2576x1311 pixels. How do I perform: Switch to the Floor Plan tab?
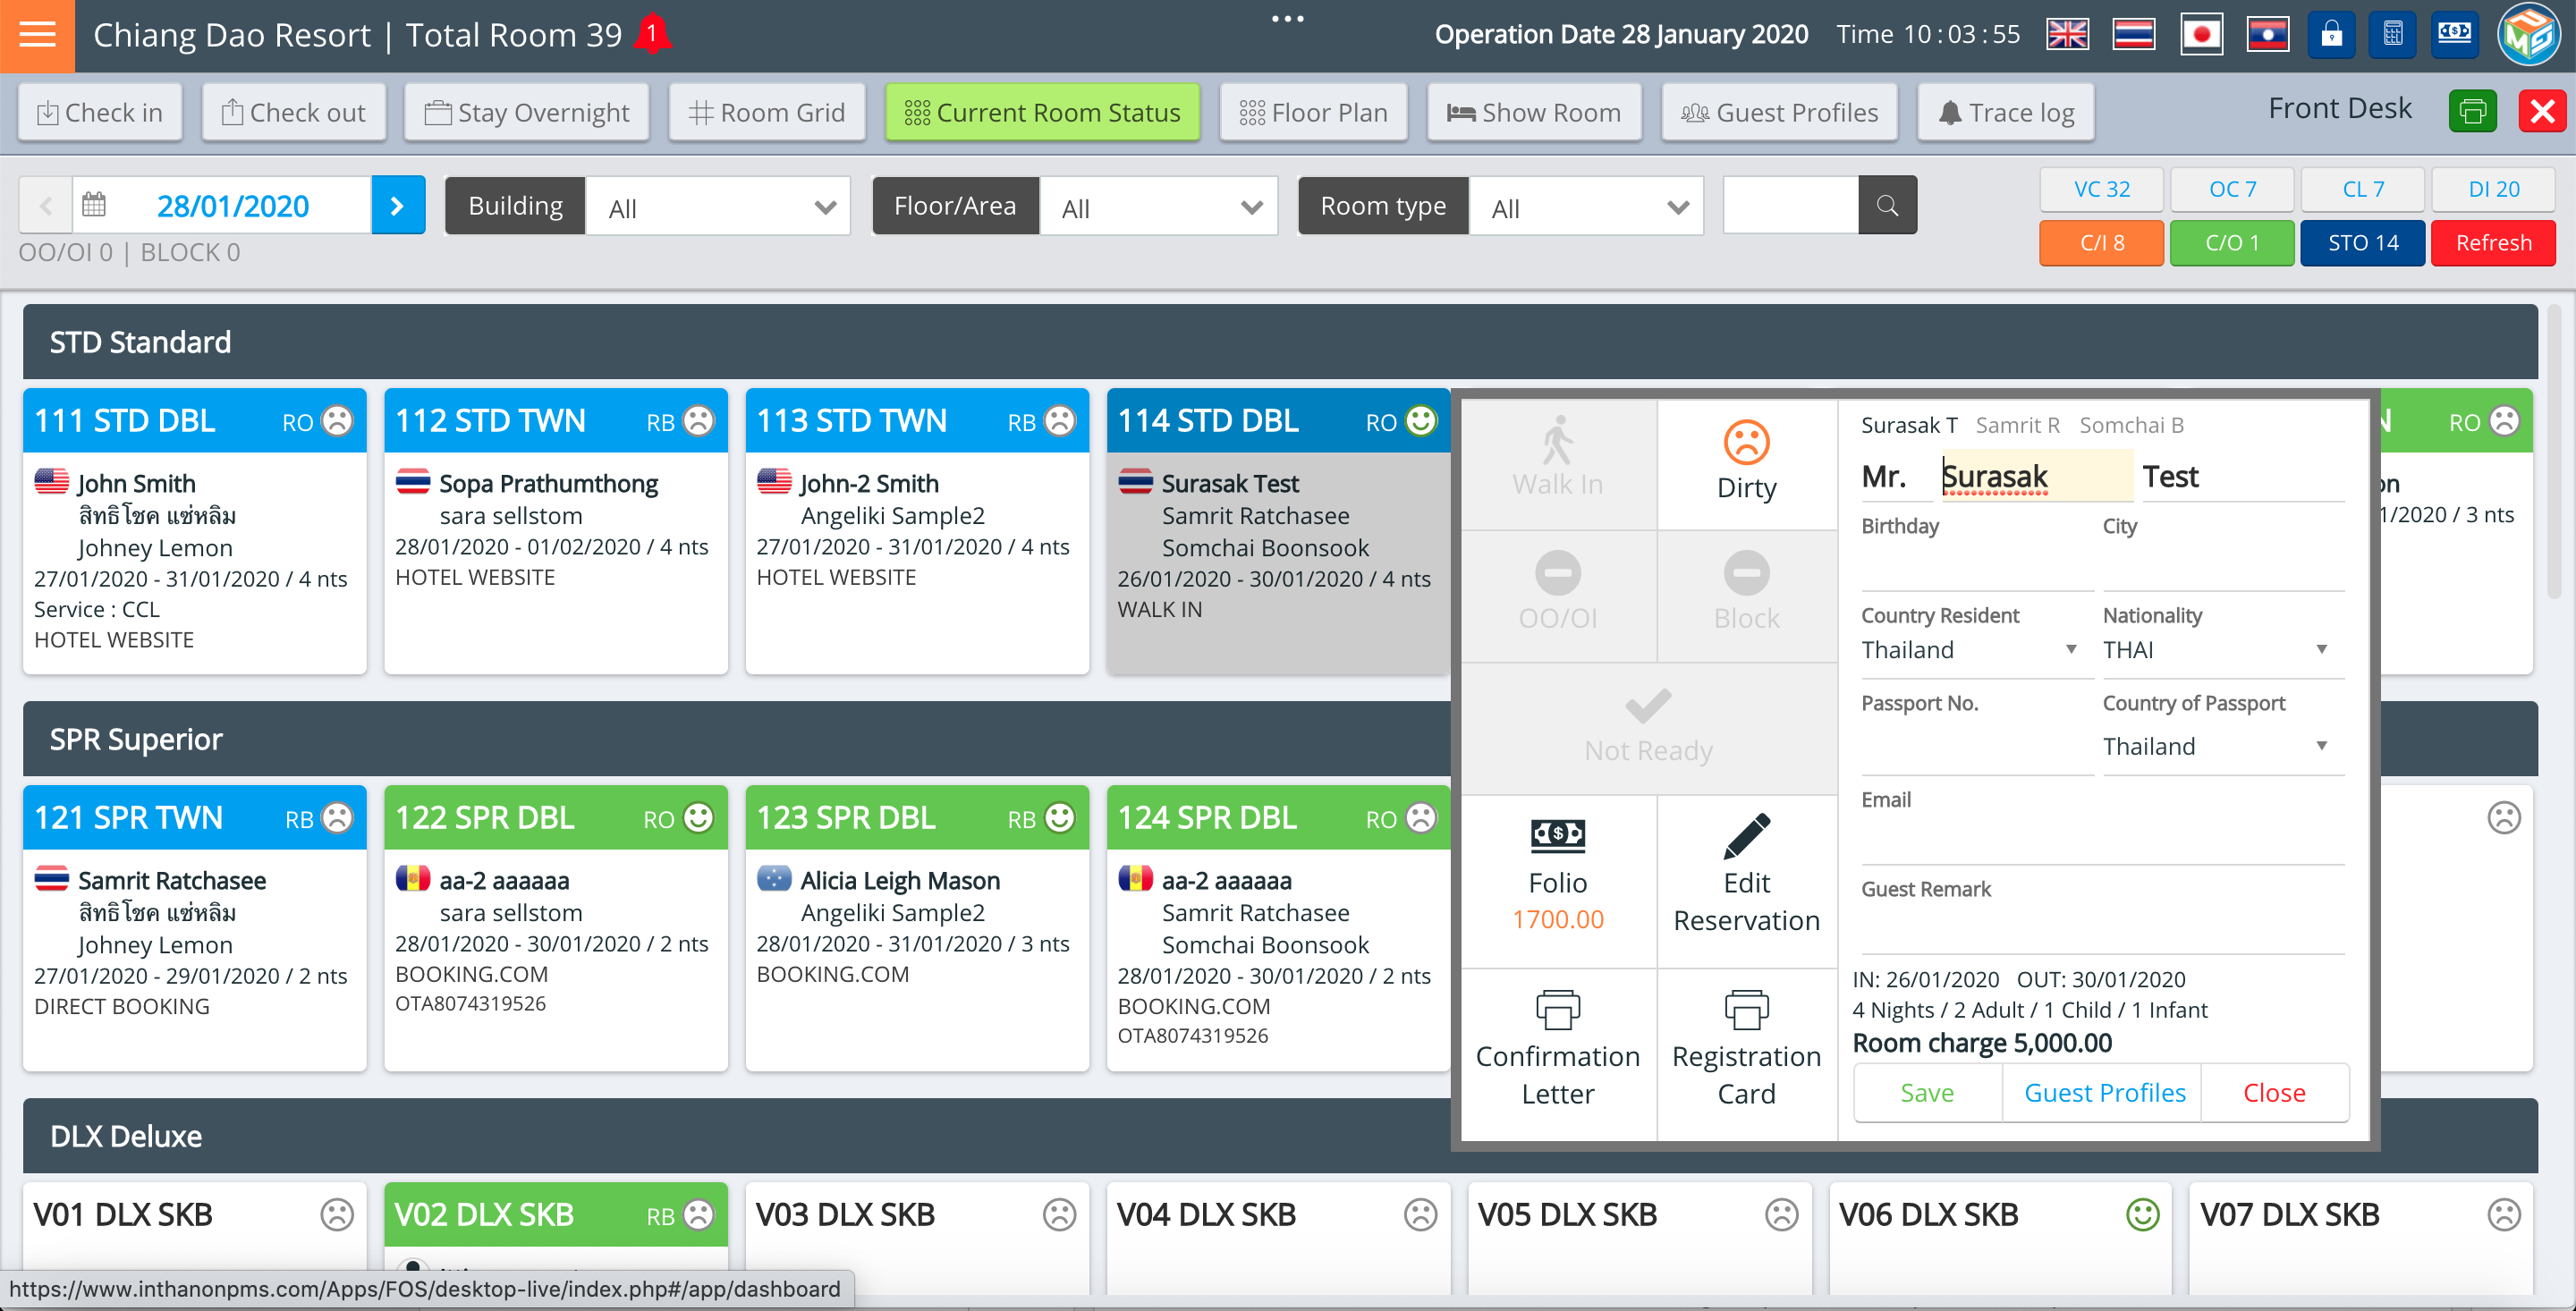[x=1313, y=113]
